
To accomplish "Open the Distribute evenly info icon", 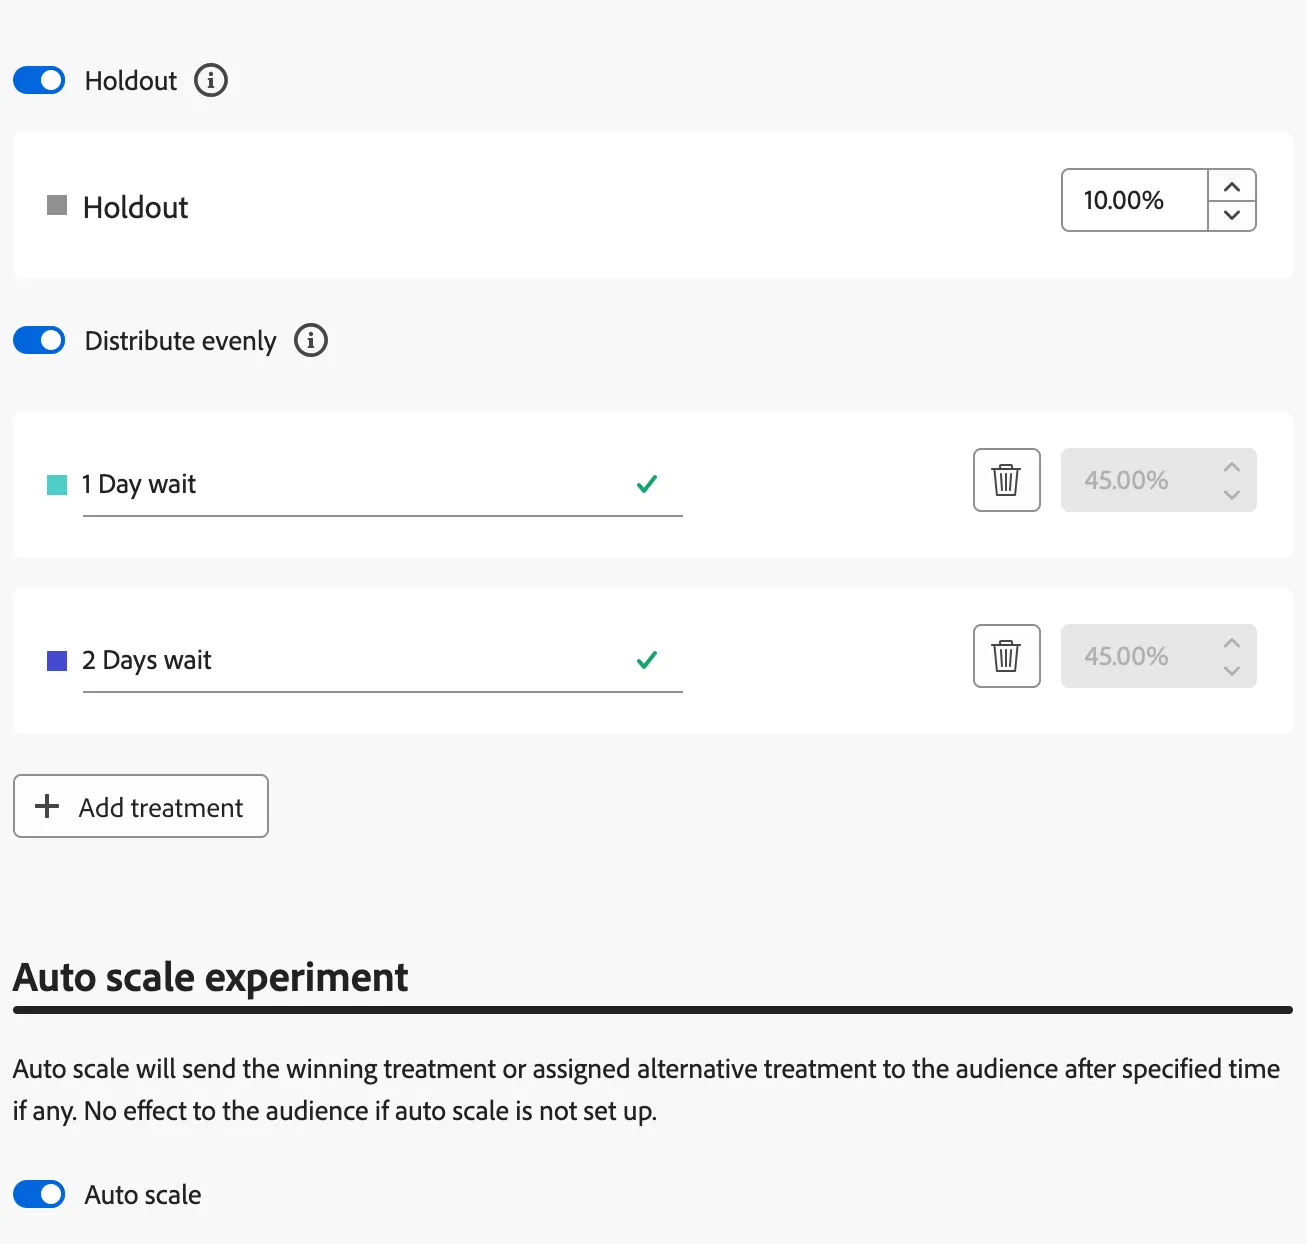I will 311,340.
